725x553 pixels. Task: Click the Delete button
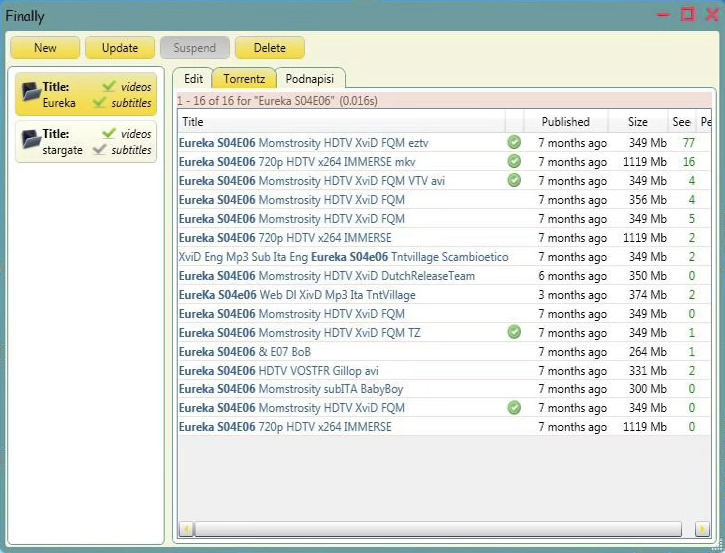[270, 48]
